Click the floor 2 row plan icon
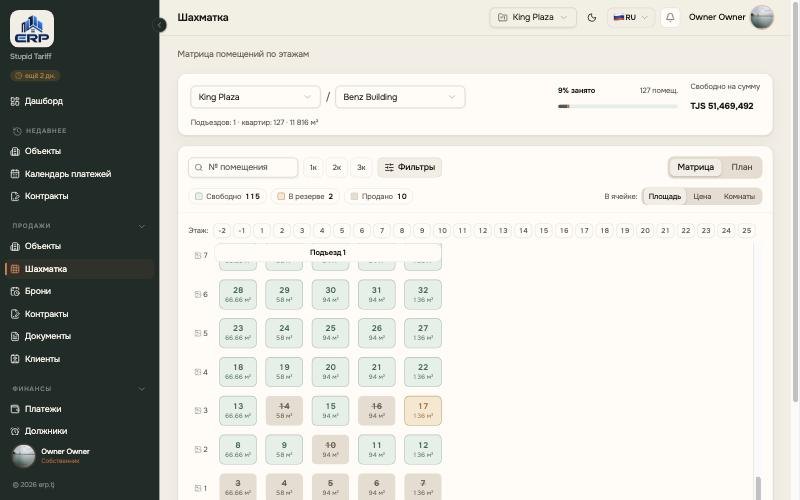The width and height of the screenshot is (800, 500). tap(197, 449)
